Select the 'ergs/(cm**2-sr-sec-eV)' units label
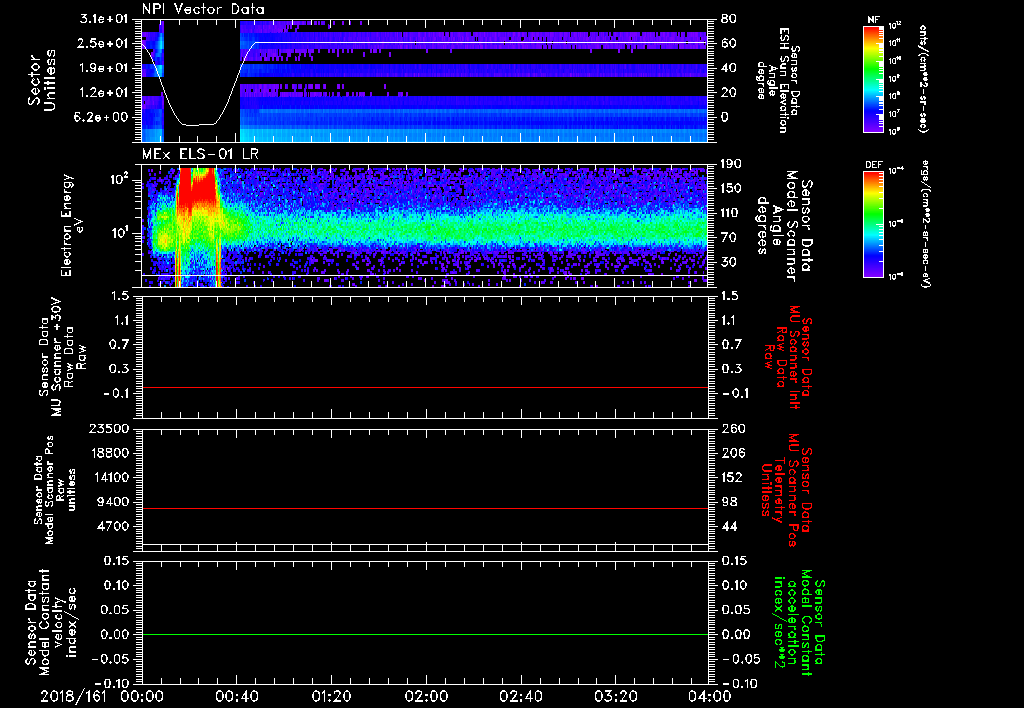Screen dimensions: 1024x708 click(925, 225)
